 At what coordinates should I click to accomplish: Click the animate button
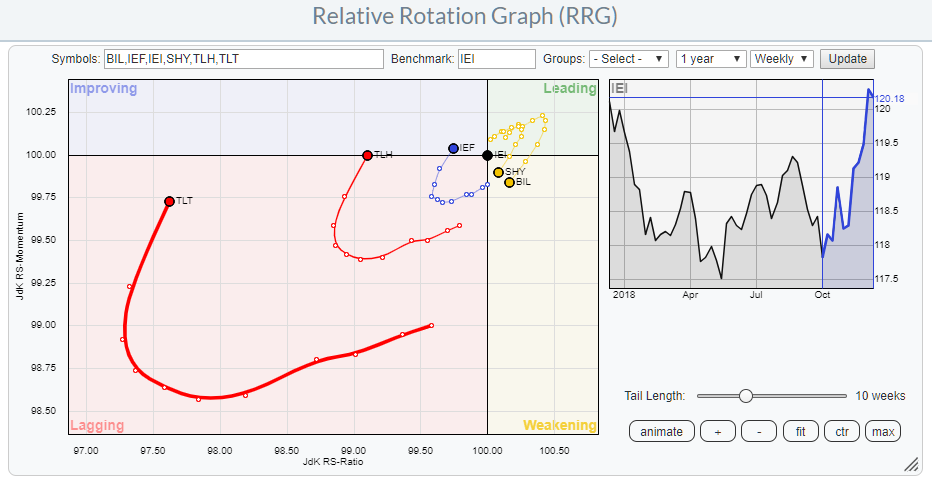[661, 431]
